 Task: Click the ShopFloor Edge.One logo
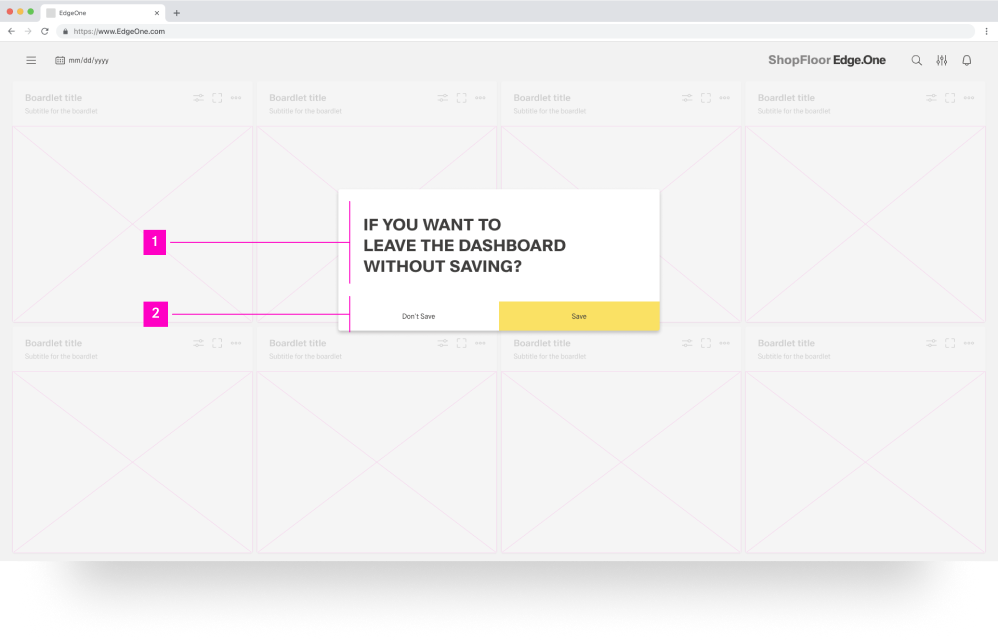(827, 60)
